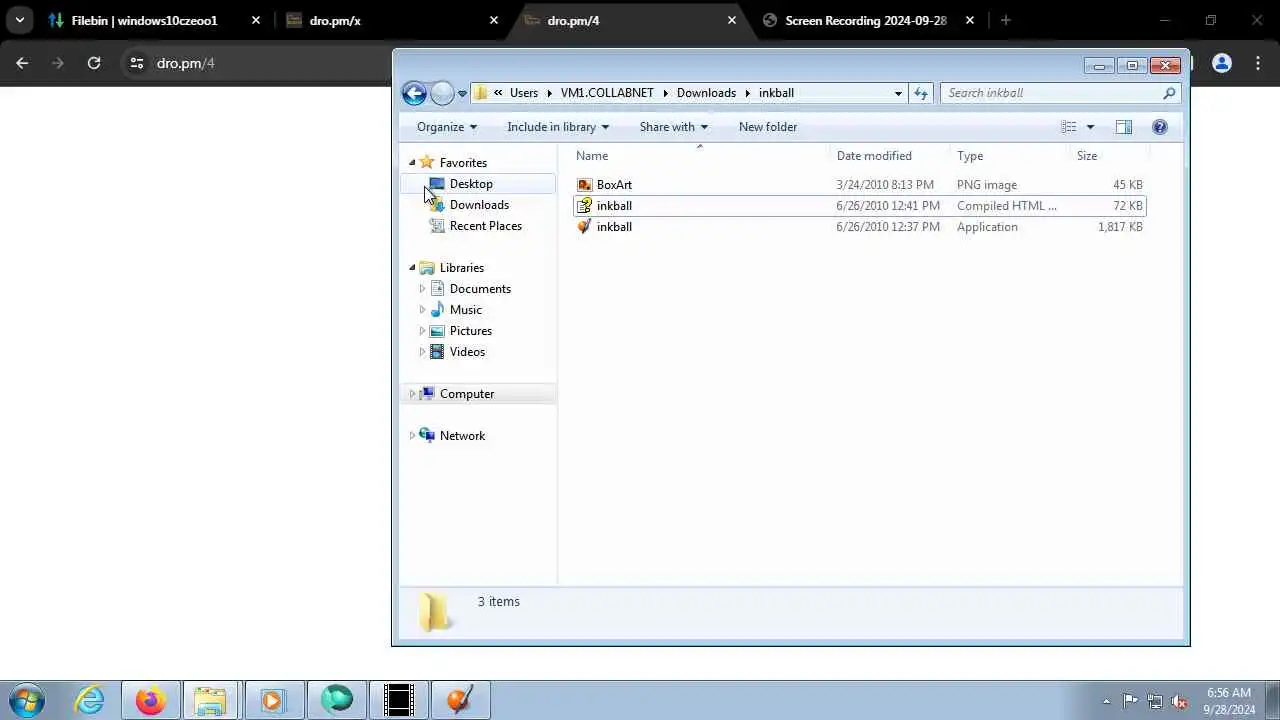The height and width of the screenshot is (720, 1280).
Task: Select the Videos library
Action: (x=467, y=352)
